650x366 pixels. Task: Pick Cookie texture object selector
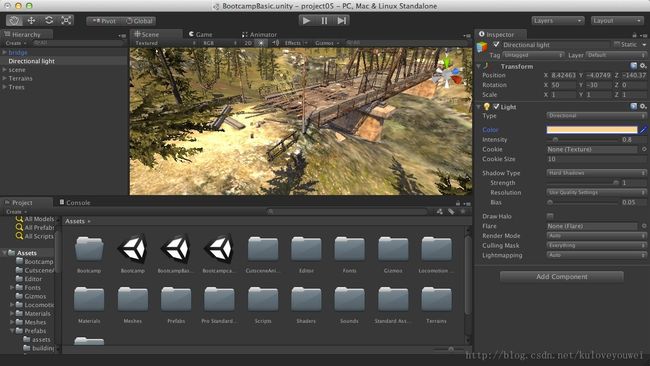[x=644, y=149]
